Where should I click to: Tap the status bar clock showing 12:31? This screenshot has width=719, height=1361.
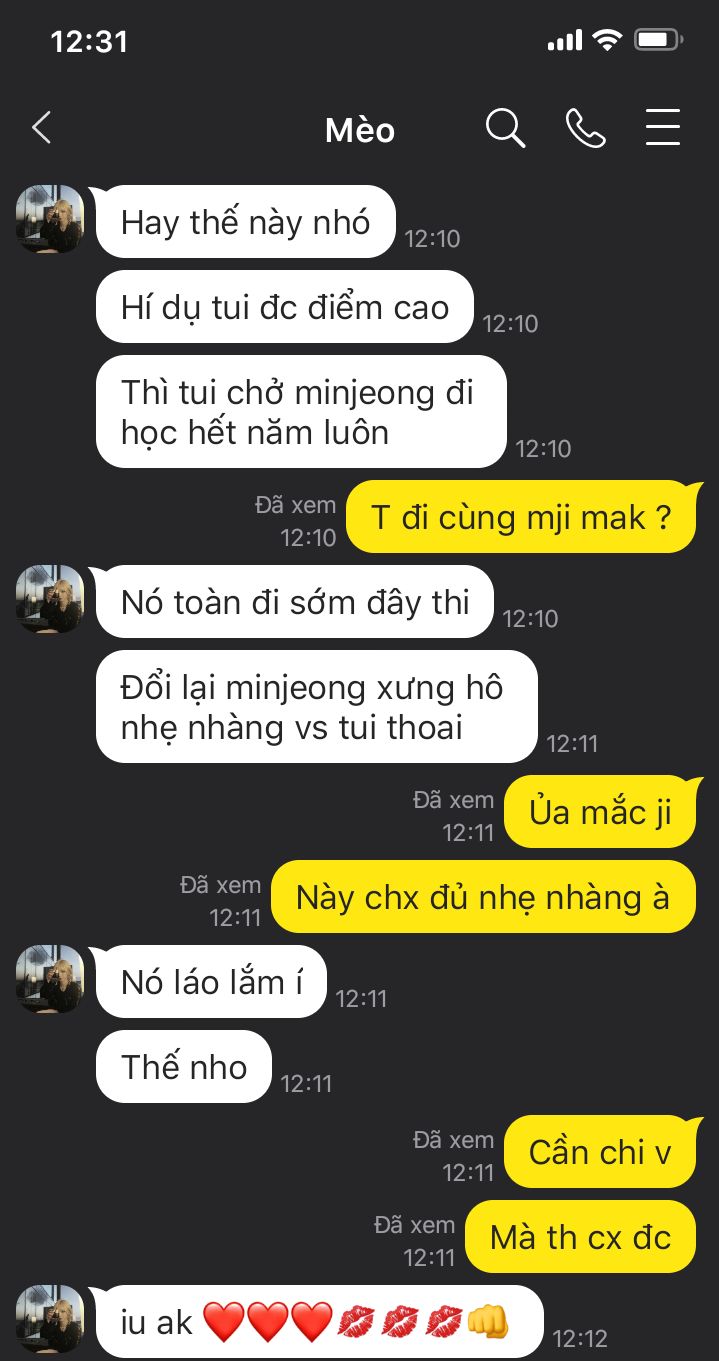[x=89, y=41]
